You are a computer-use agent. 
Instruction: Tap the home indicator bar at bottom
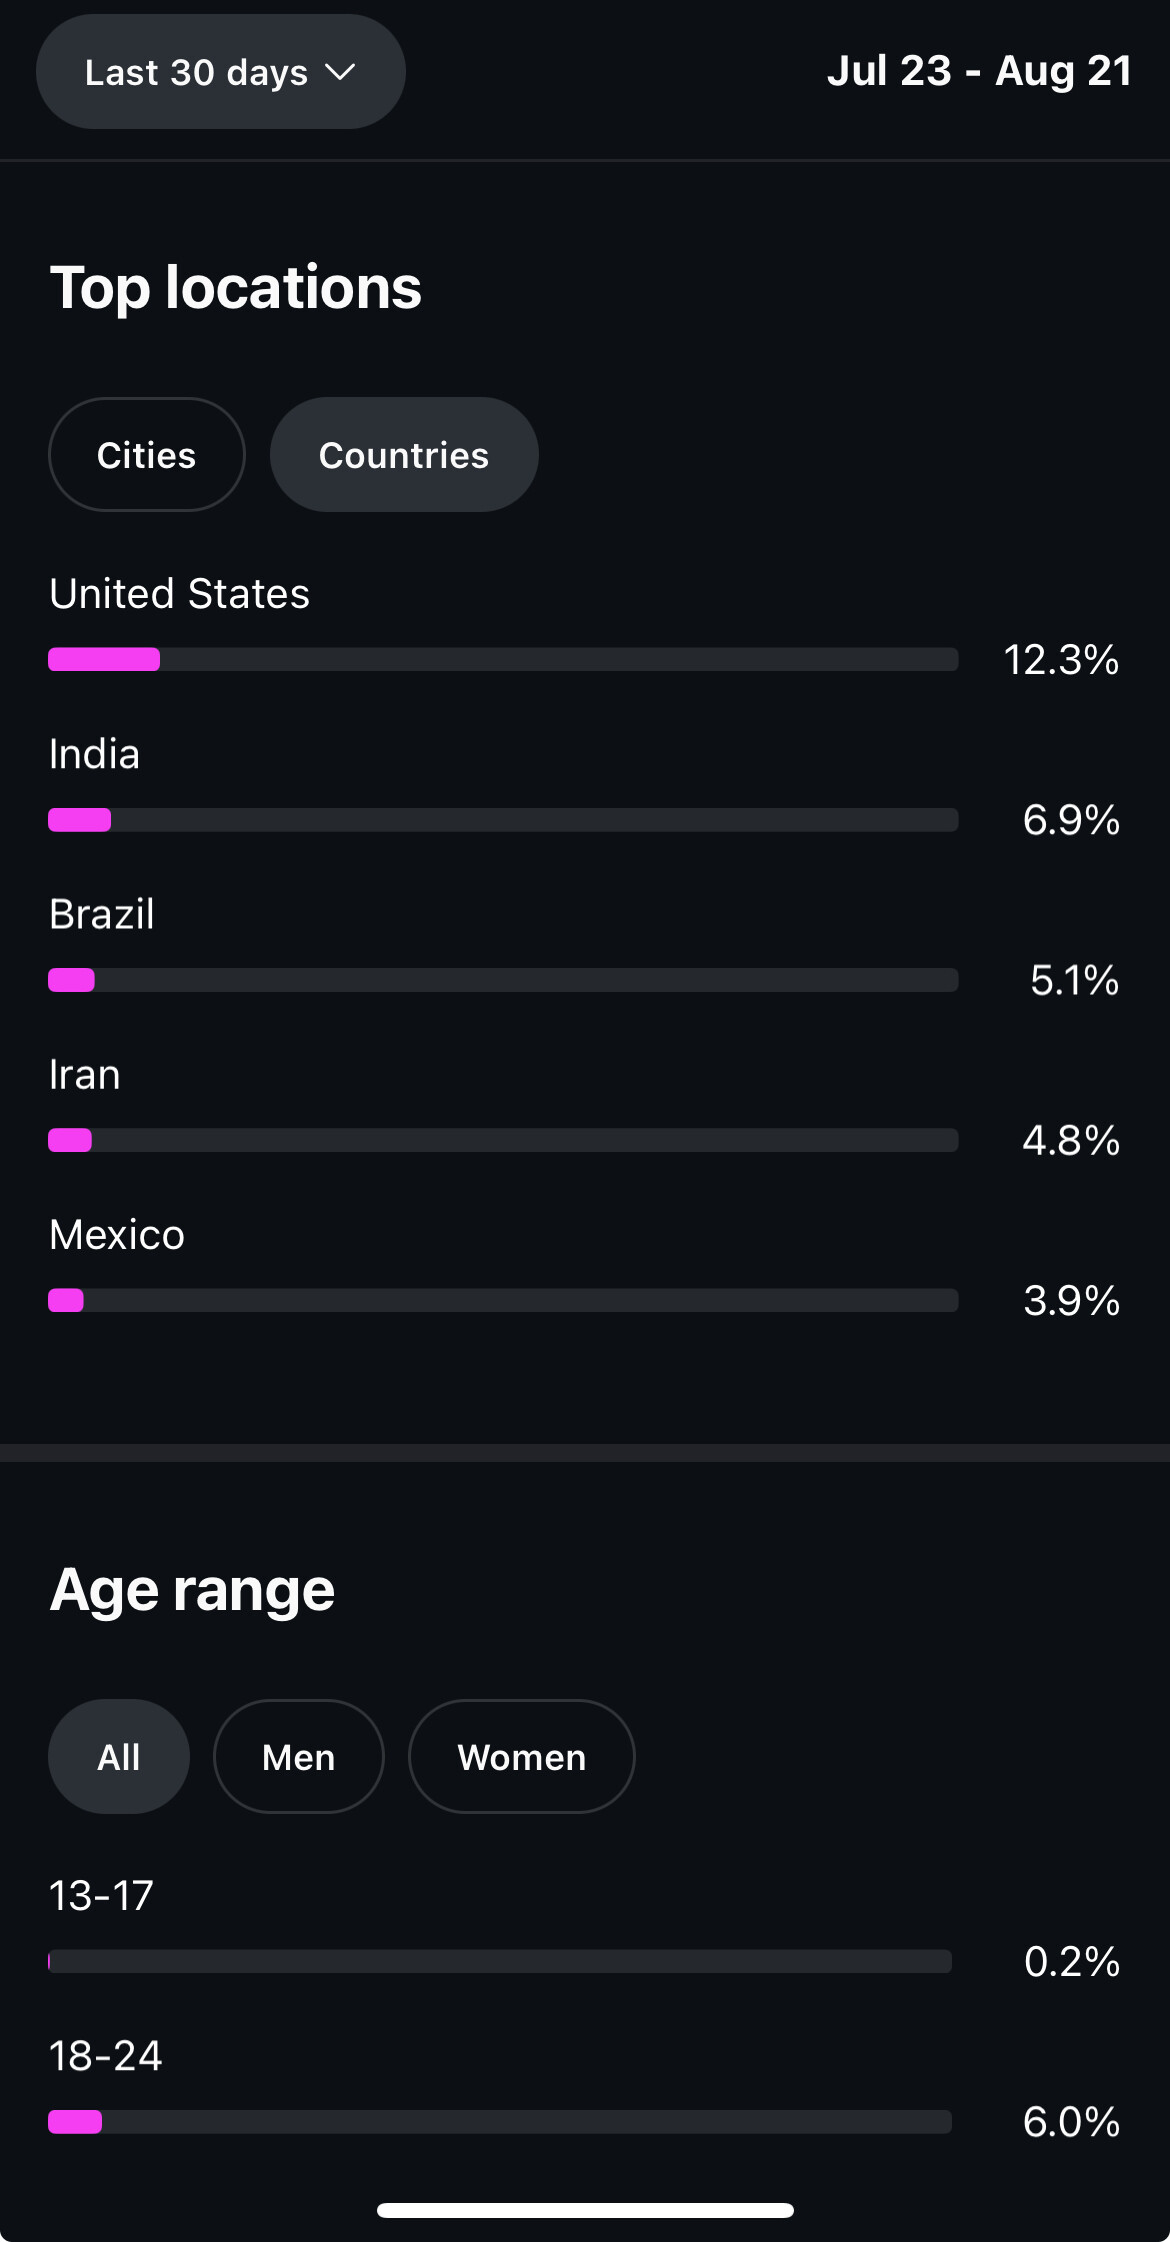coord(585,2210)
